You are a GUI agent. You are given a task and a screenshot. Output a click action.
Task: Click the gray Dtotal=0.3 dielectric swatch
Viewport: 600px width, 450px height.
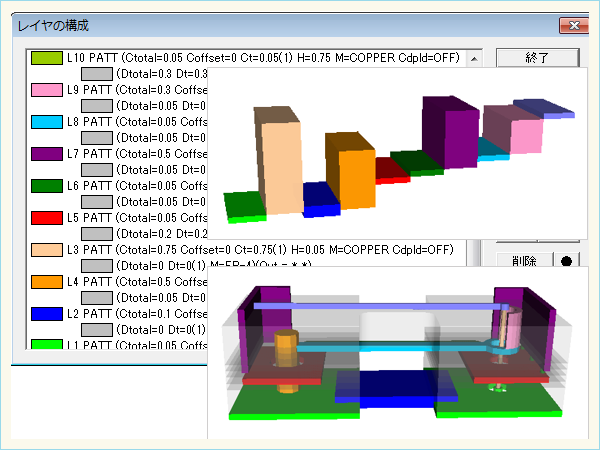(96, 74)
